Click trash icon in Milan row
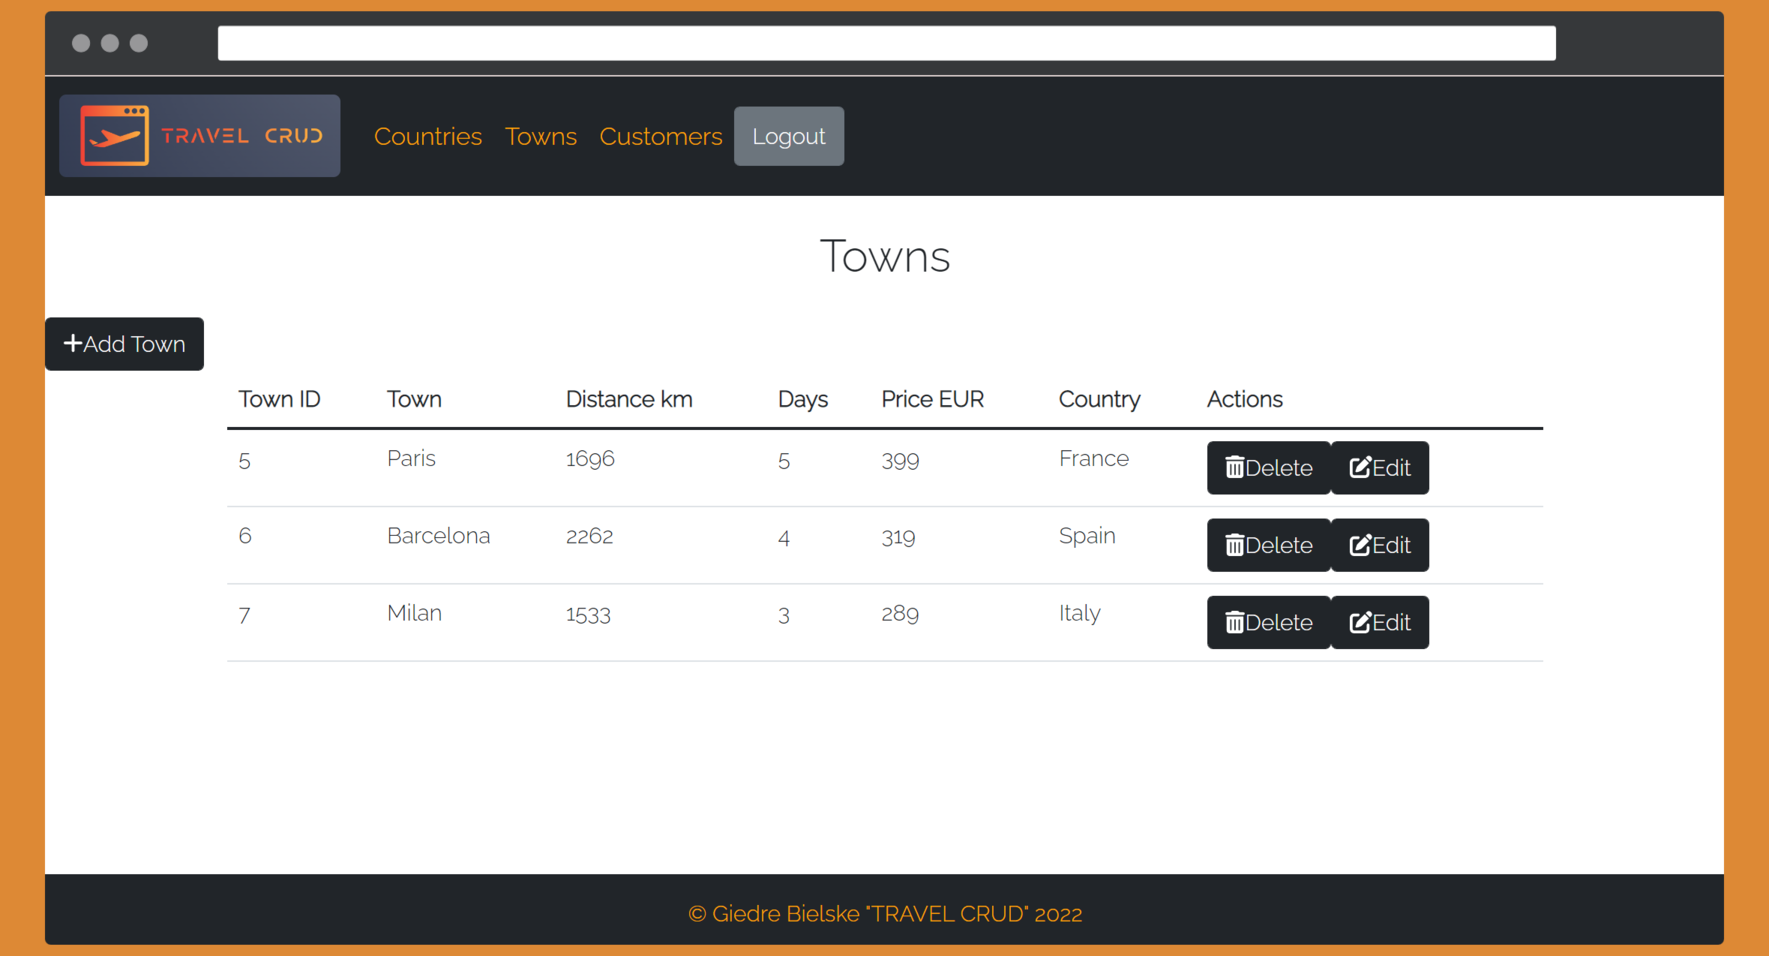The image size is (1769, 956). coord(1234,623)
